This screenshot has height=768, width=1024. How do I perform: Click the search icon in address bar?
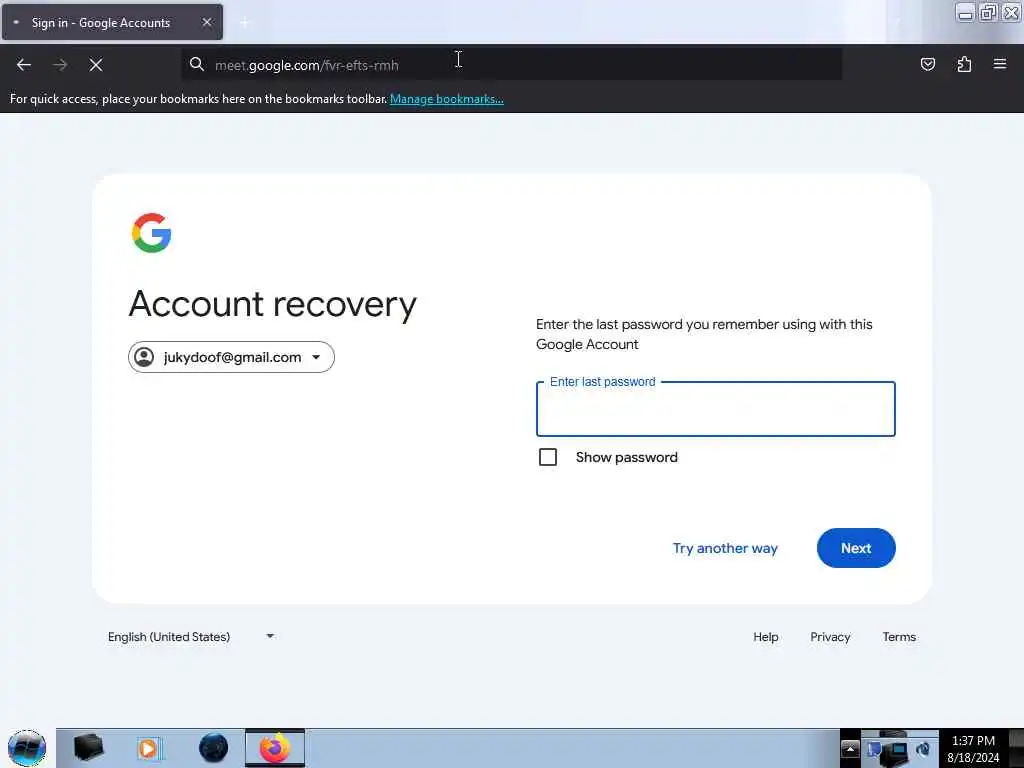[197, 64]
